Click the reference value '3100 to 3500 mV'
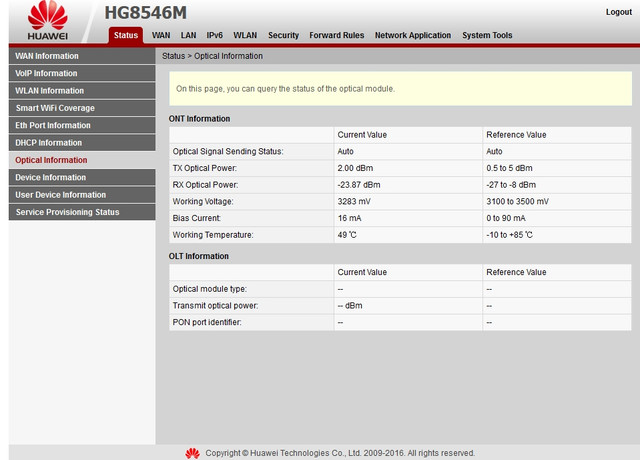This screenshot has width=640, height=460. pos(518,202)
